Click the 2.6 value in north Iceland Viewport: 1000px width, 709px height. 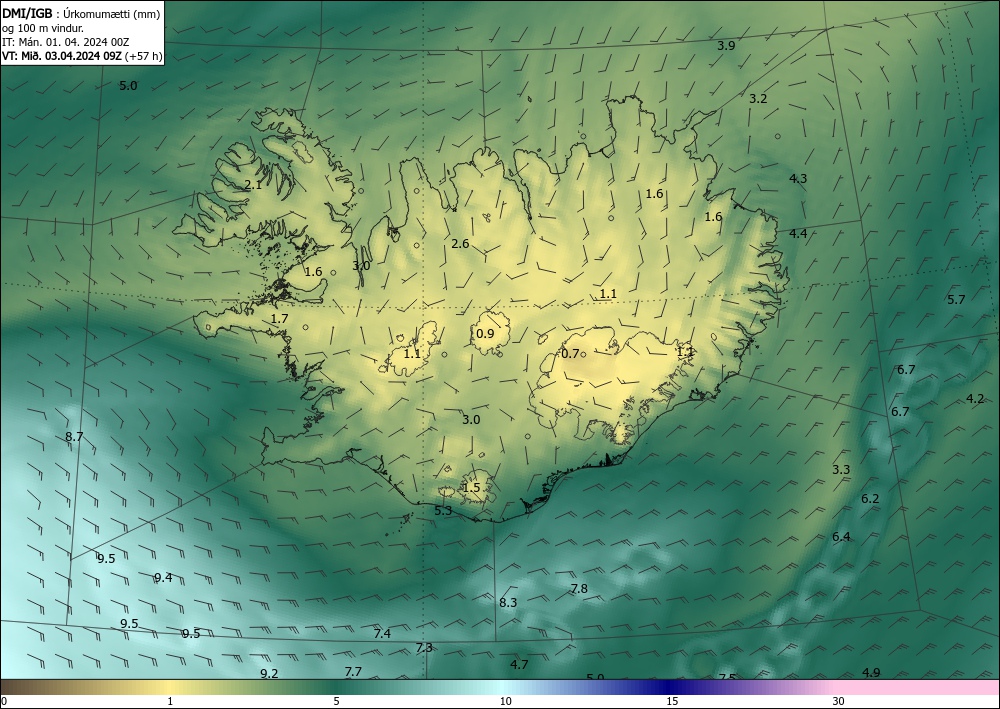460,244
